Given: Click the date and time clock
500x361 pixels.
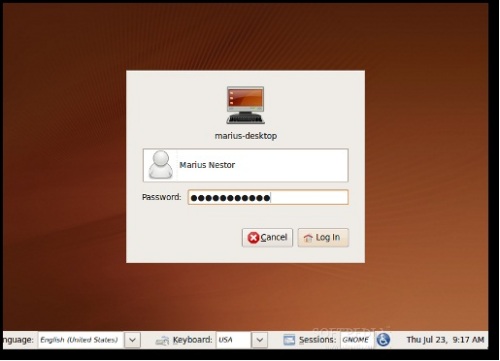Looking at the screenshot, I should coord(445,340).
